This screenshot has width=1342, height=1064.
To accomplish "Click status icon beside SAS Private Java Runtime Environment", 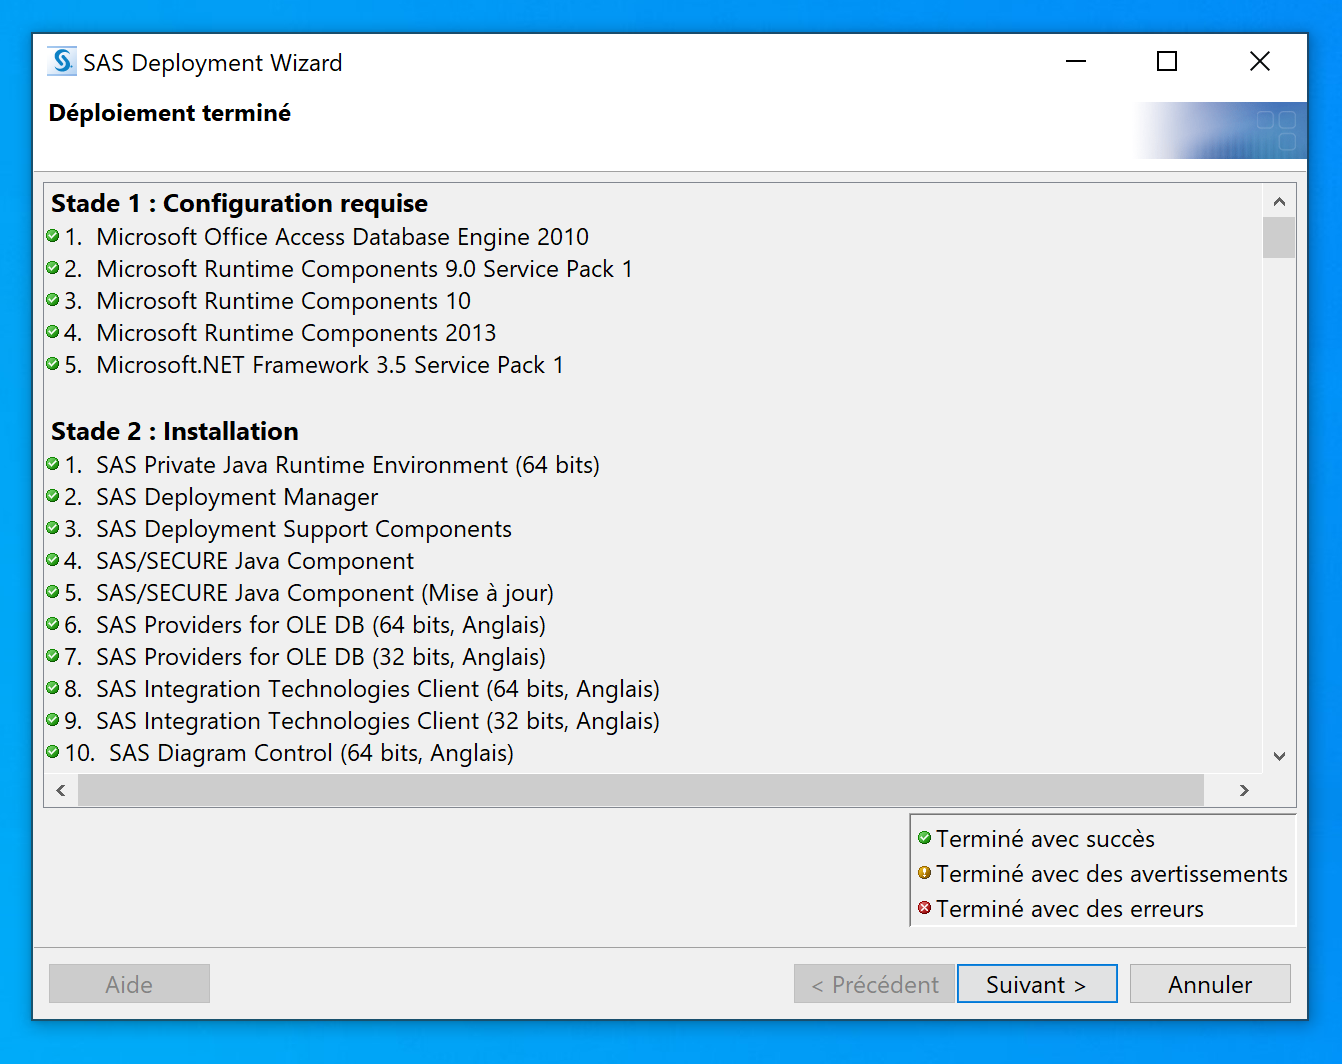I will click(x=53, y=464).
